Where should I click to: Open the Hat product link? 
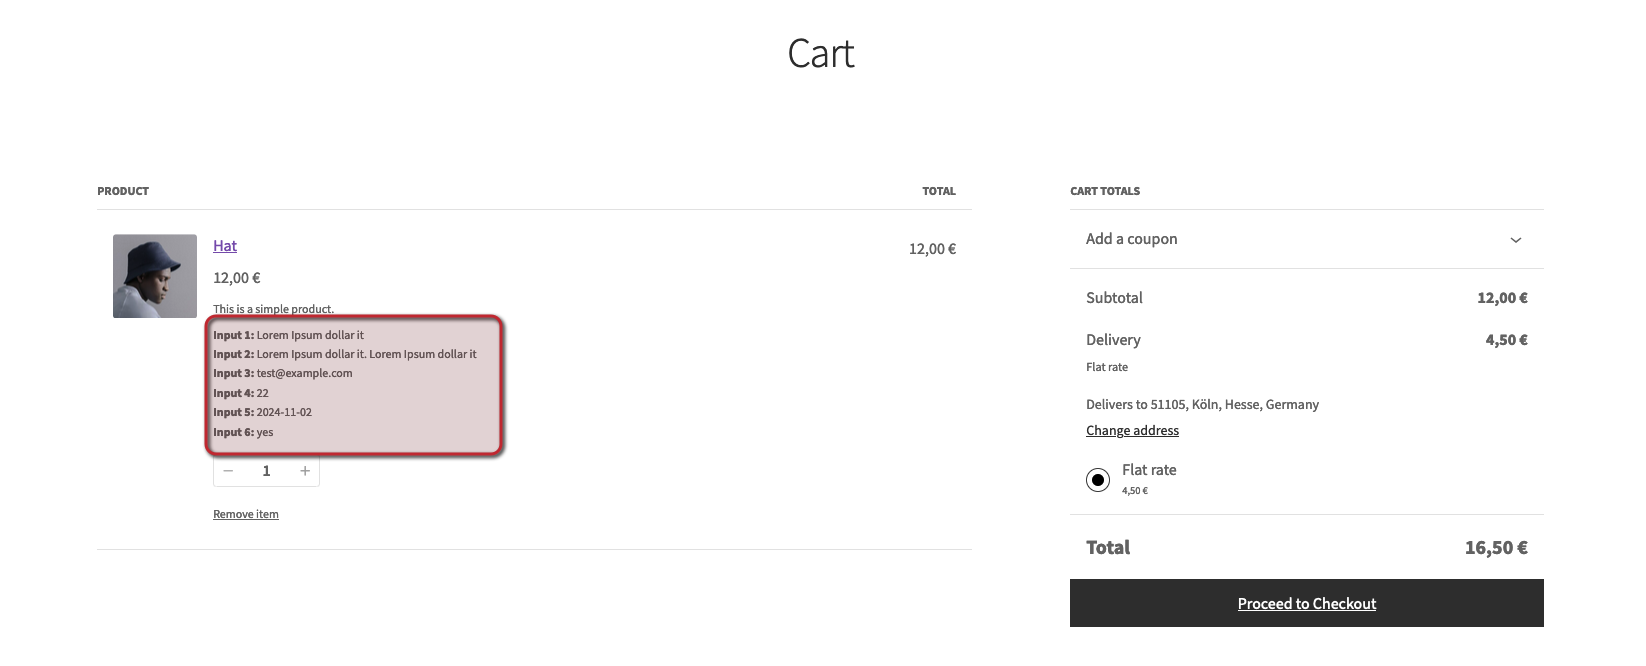tap(225, 246)
